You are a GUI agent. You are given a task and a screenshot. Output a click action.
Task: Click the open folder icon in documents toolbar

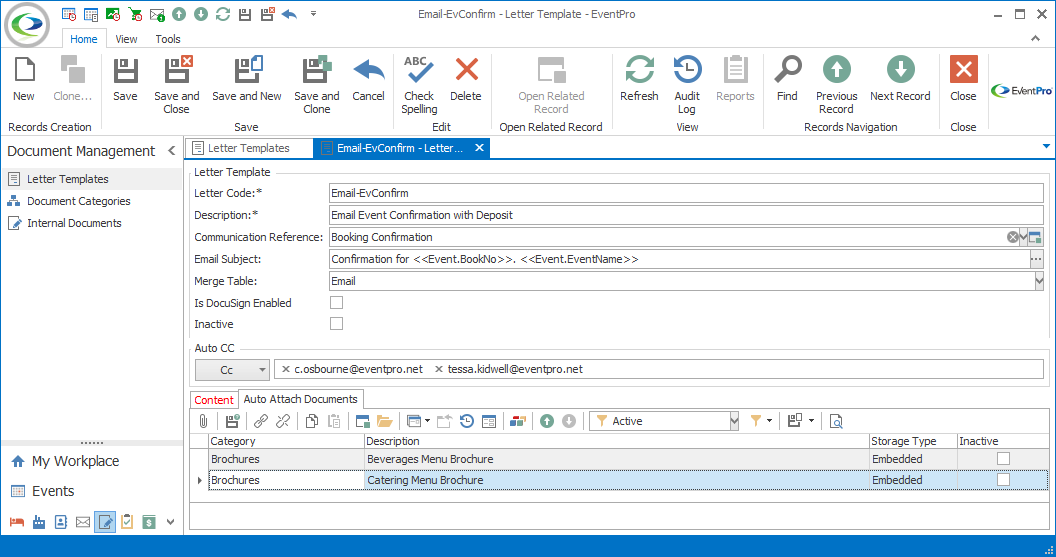[385, 422]
